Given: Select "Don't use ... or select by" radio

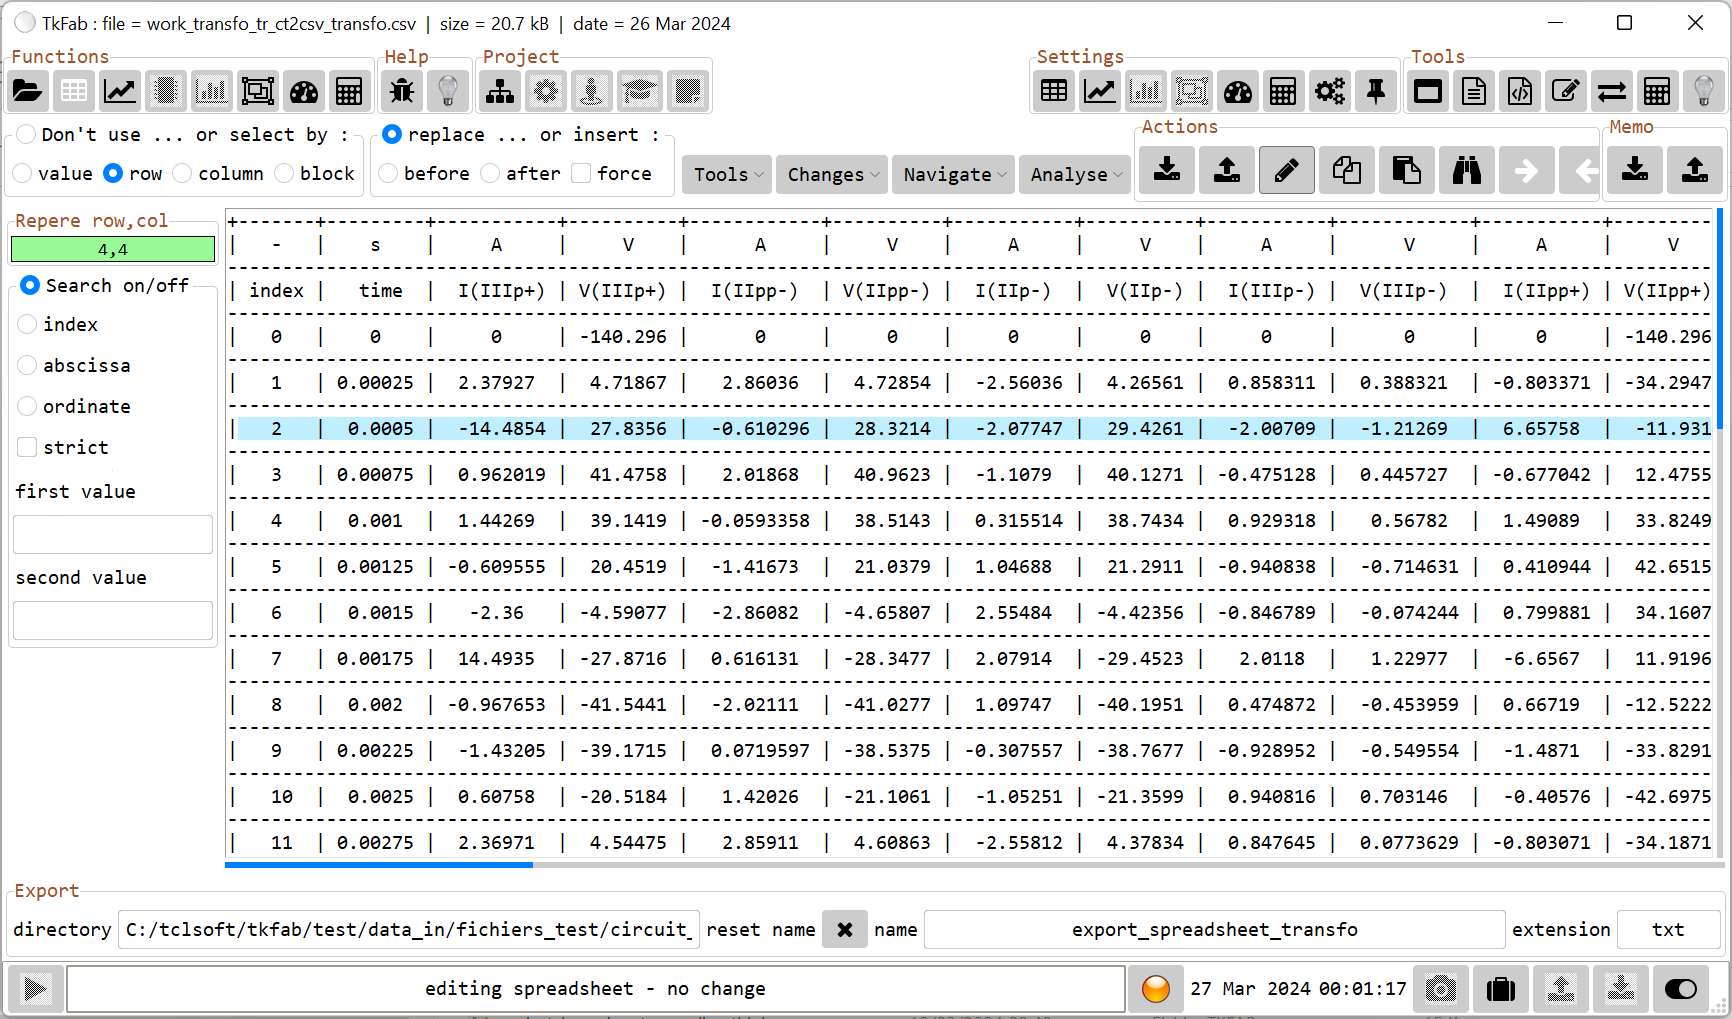Looking at the screenshot, I should click(26, 134).
